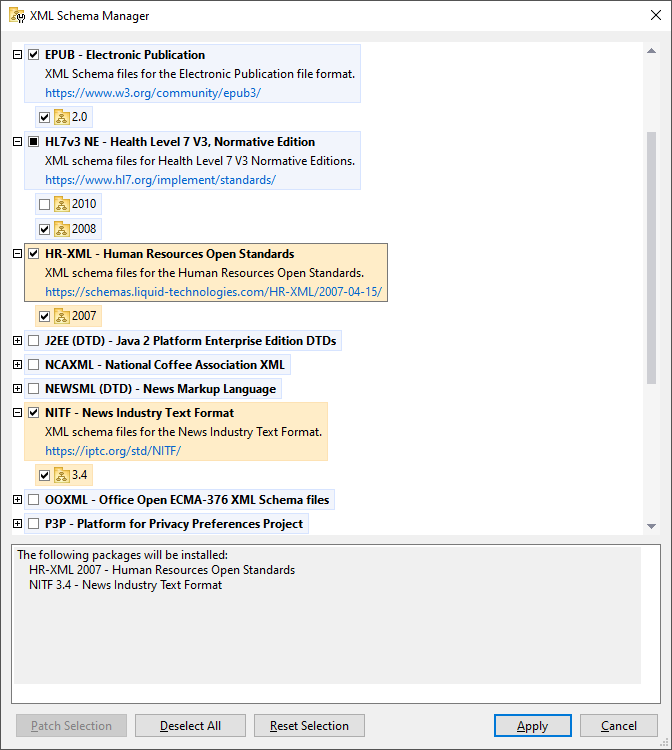
Task: Click the schema folder icon beside 2010
Action: tap(61, 204)
